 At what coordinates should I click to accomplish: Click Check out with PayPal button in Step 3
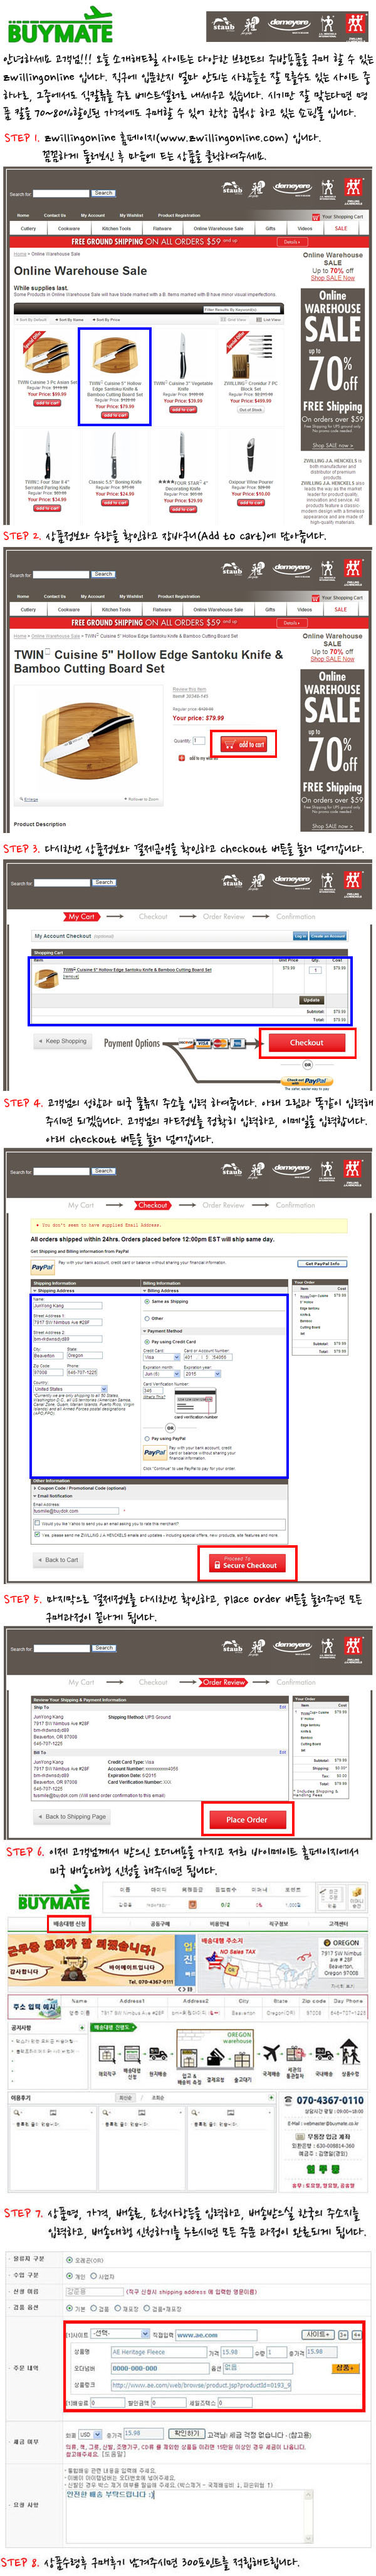307,1080
